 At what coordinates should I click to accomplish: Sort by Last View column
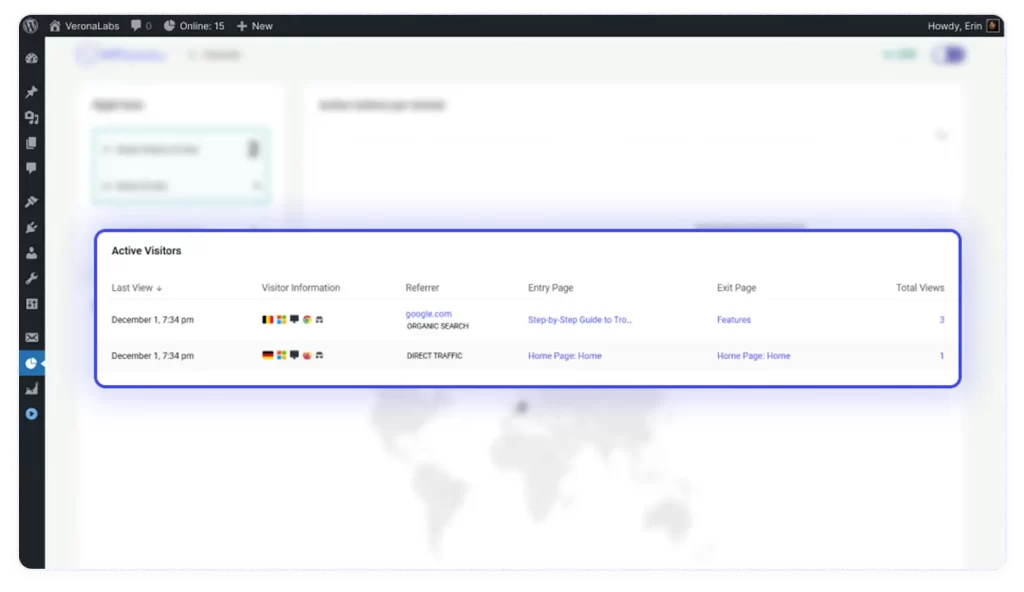click(136, 288)
